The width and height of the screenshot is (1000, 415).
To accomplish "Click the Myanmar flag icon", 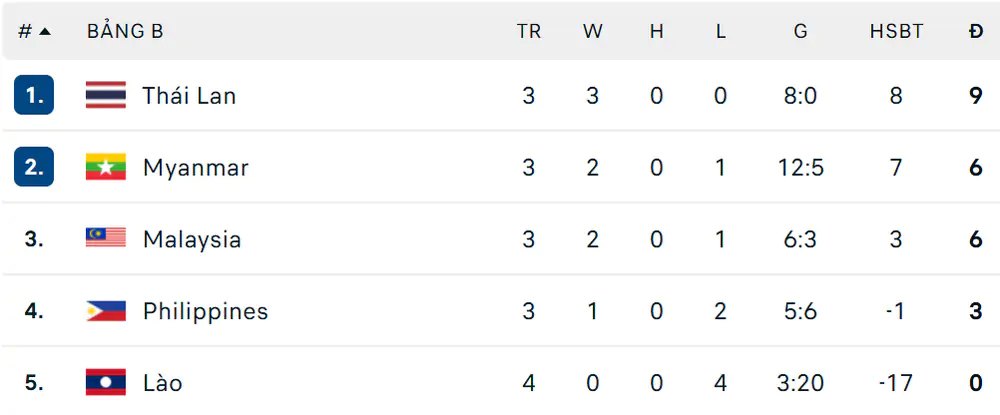I will (106, 167).
